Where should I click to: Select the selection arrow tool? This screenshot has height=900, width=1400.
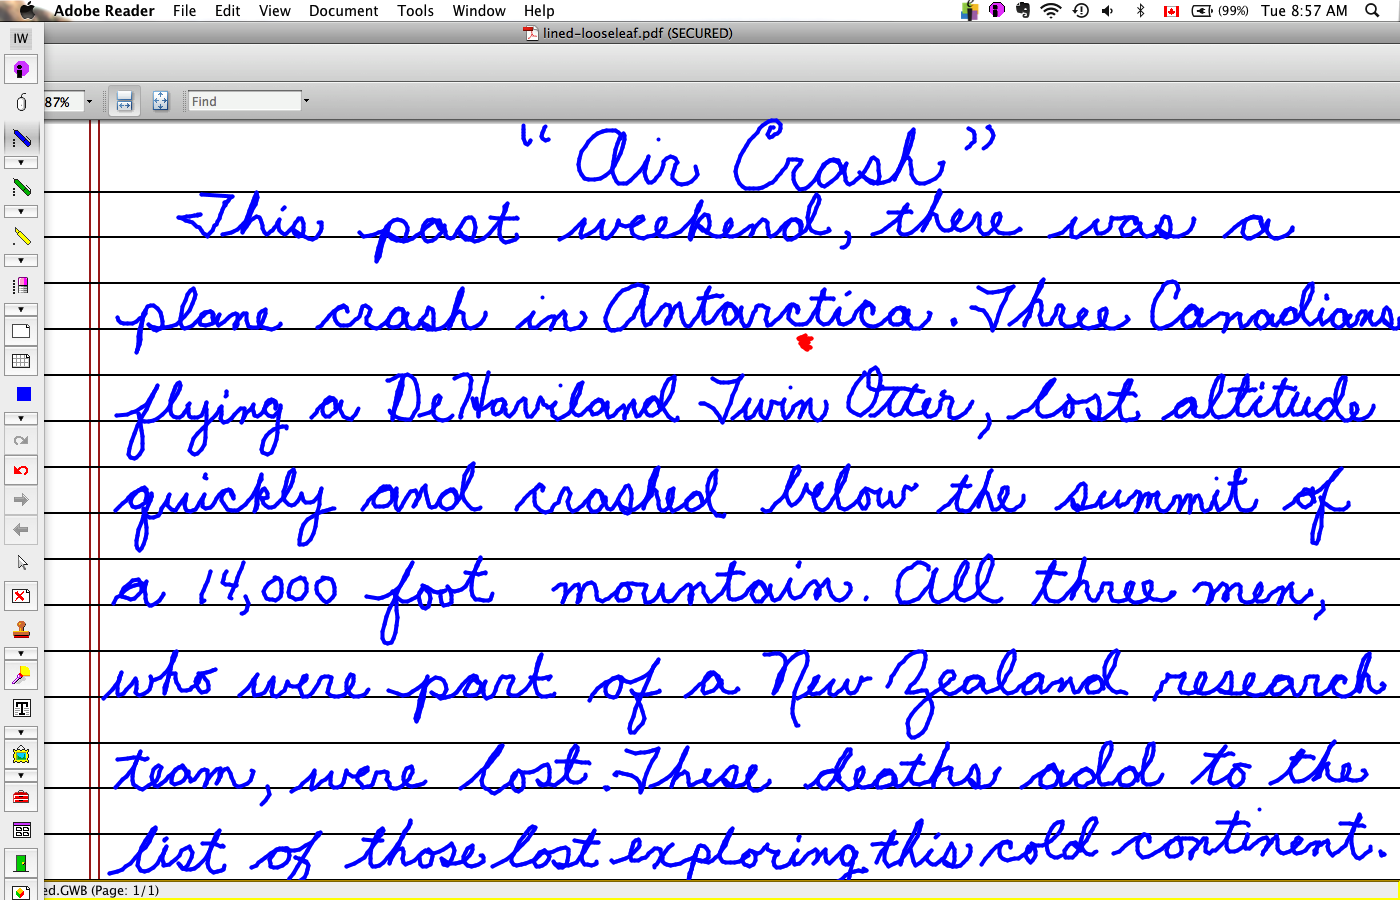tap(21, 562)
